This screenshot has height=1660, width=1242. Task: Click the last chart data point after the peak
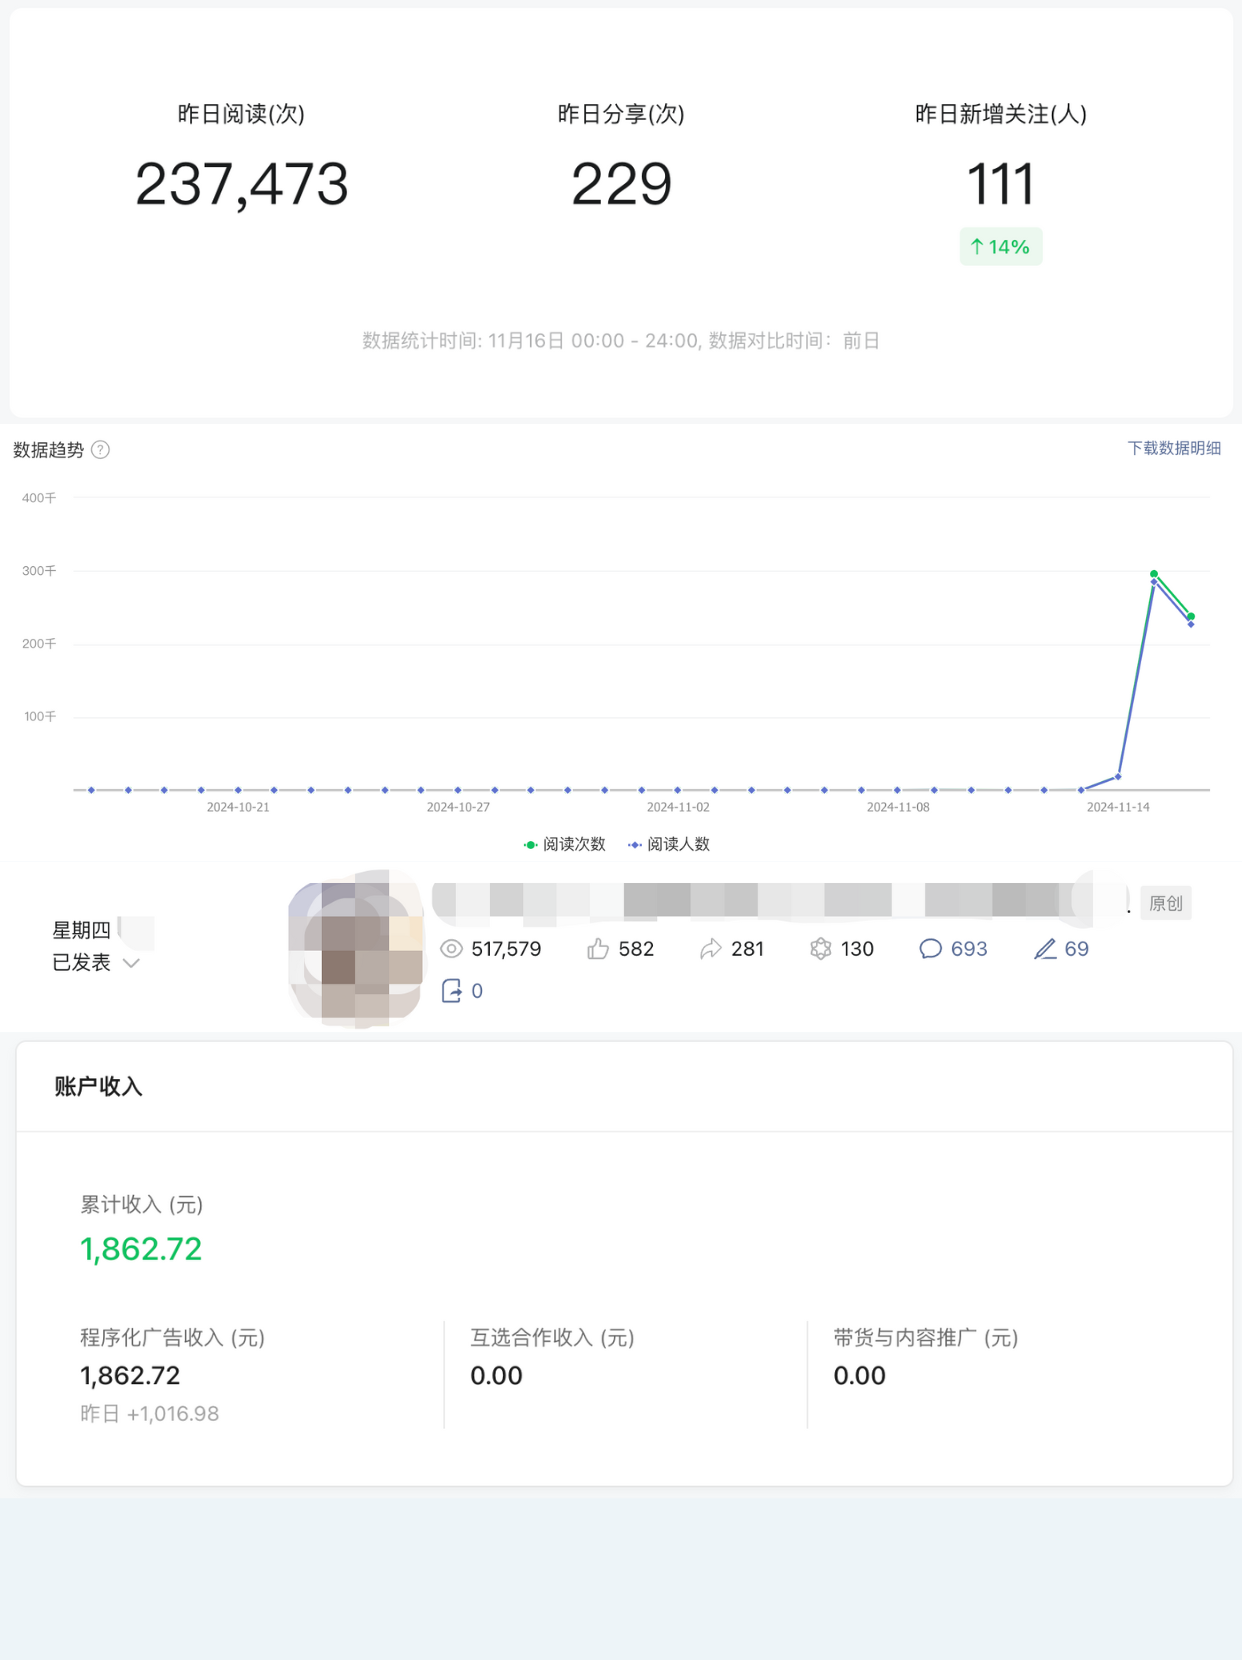pos(1191,617)
